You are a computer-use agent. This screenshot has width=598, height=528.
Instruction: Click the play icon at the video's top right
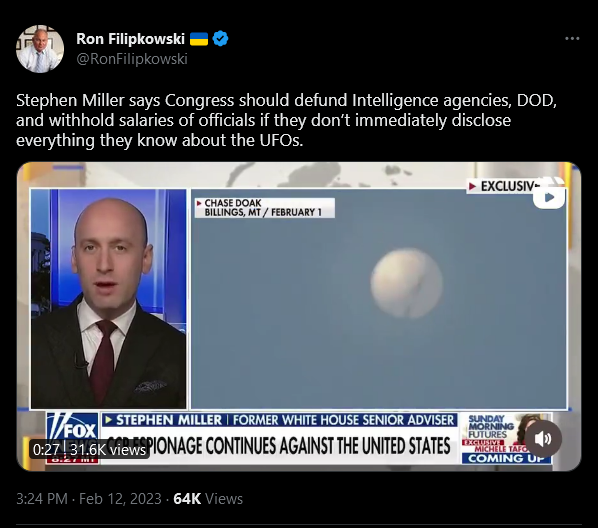[x=549, y=197]
